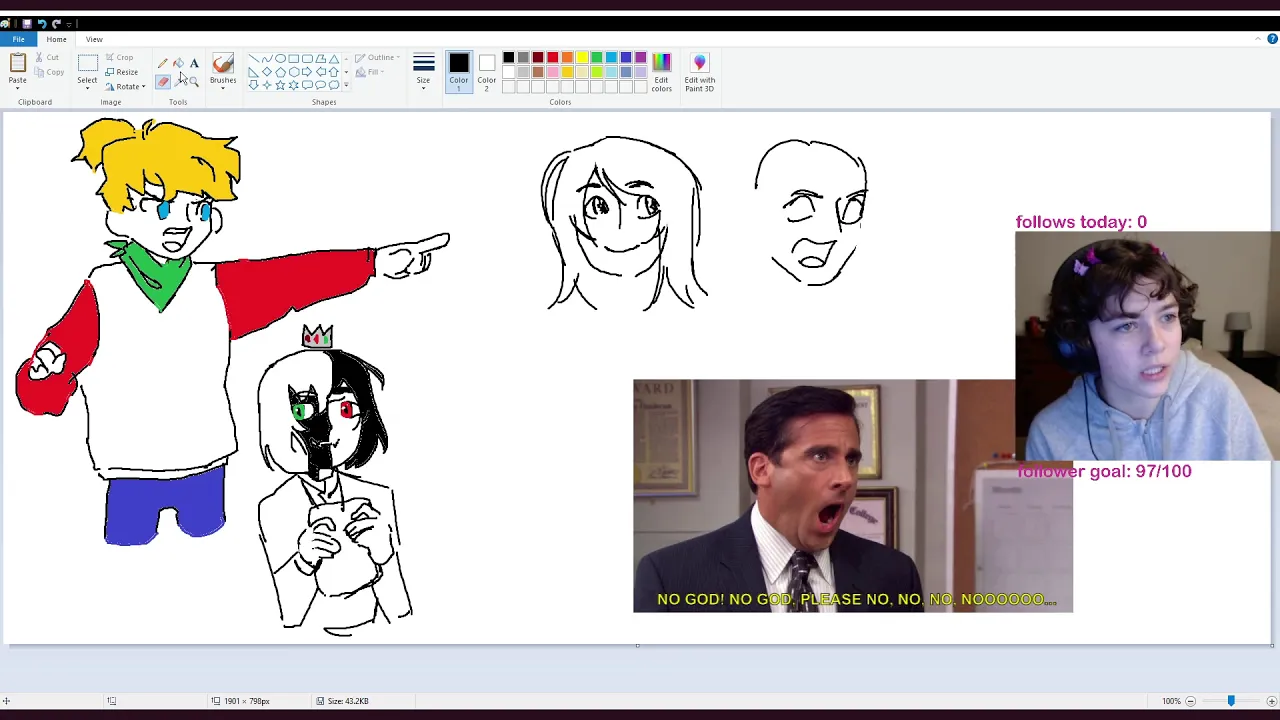The height and width of the screenshot is (720, 1280).
Task: Open the Select dropdown arrow
Action: coord(87,88)
